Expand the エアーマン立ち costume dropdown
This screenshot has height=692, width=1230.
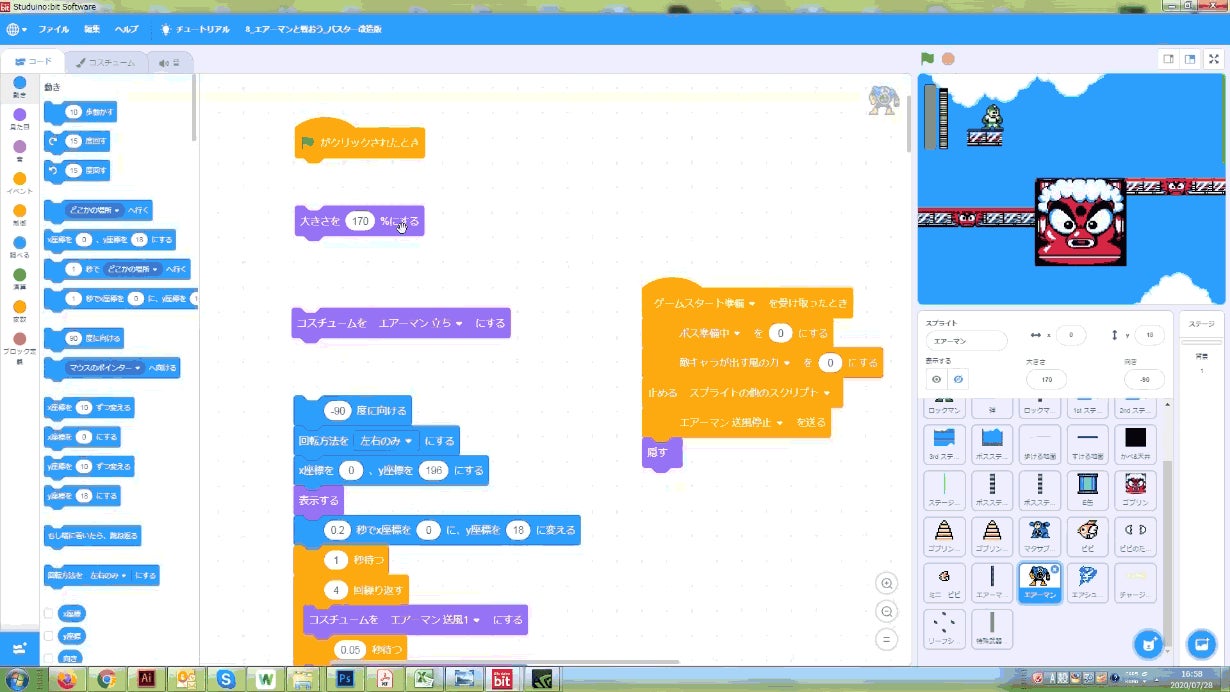pyautogui.click(x=459, y=324)
